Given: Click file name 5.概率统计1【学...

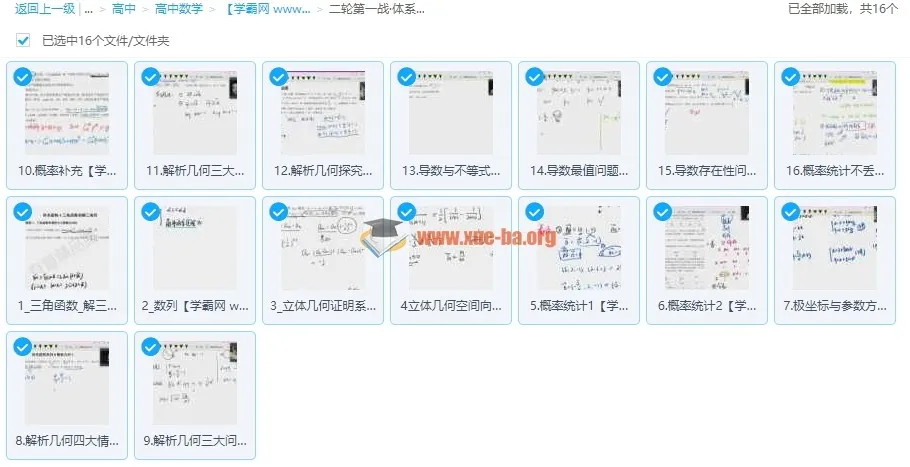Looking at the screenshot, I should [579, 306].
